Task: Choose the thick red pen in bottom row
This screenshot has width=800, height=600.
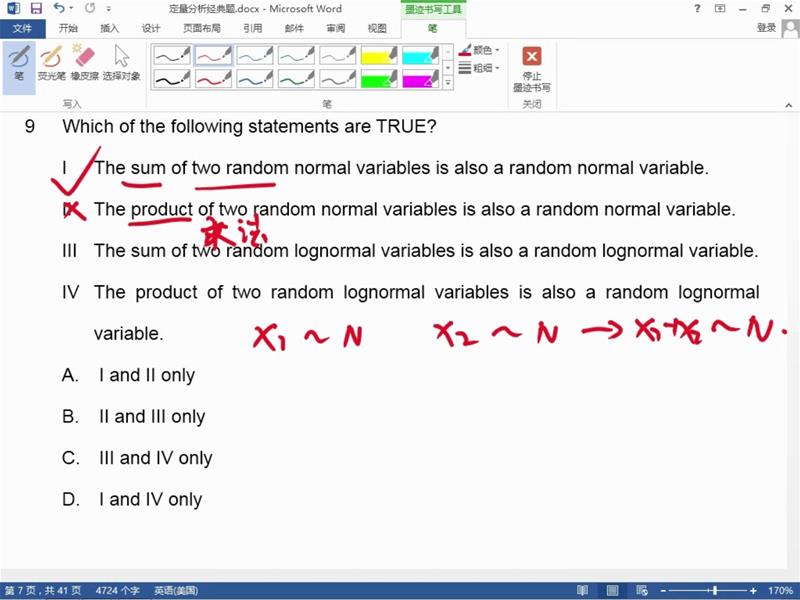Action: (x=213, y=79)
